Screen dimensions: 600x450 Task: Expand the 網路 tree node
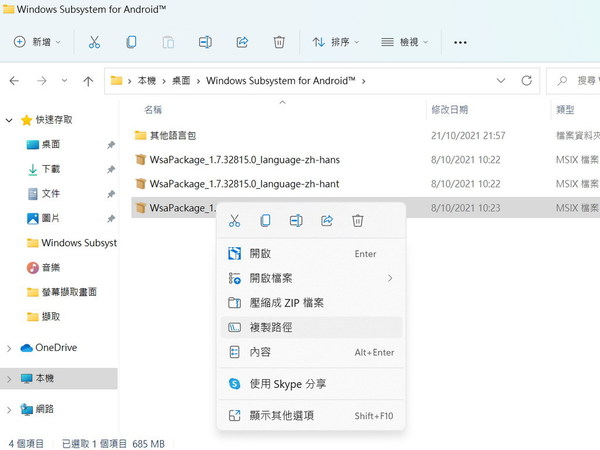[x=9, y=410]
